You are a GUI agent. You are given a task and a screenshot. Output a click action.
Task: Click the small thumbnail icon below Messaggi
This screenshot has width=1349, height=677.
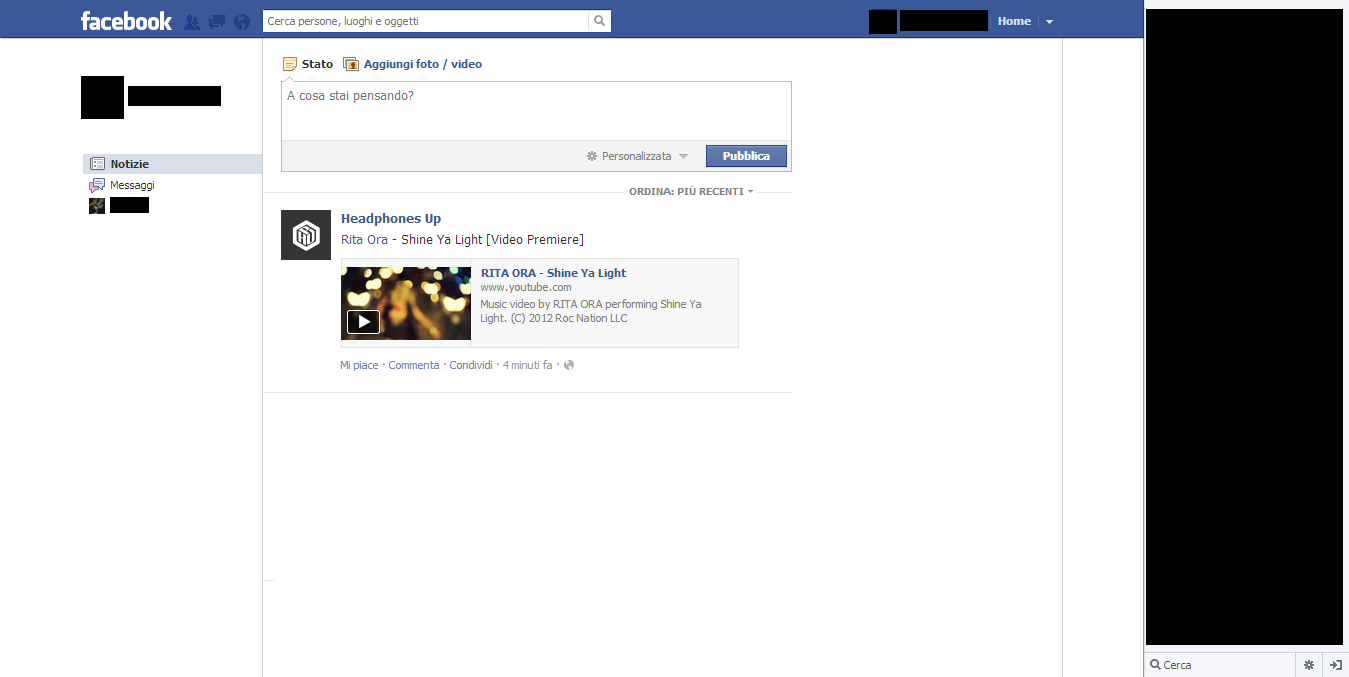tap(97, 206)
